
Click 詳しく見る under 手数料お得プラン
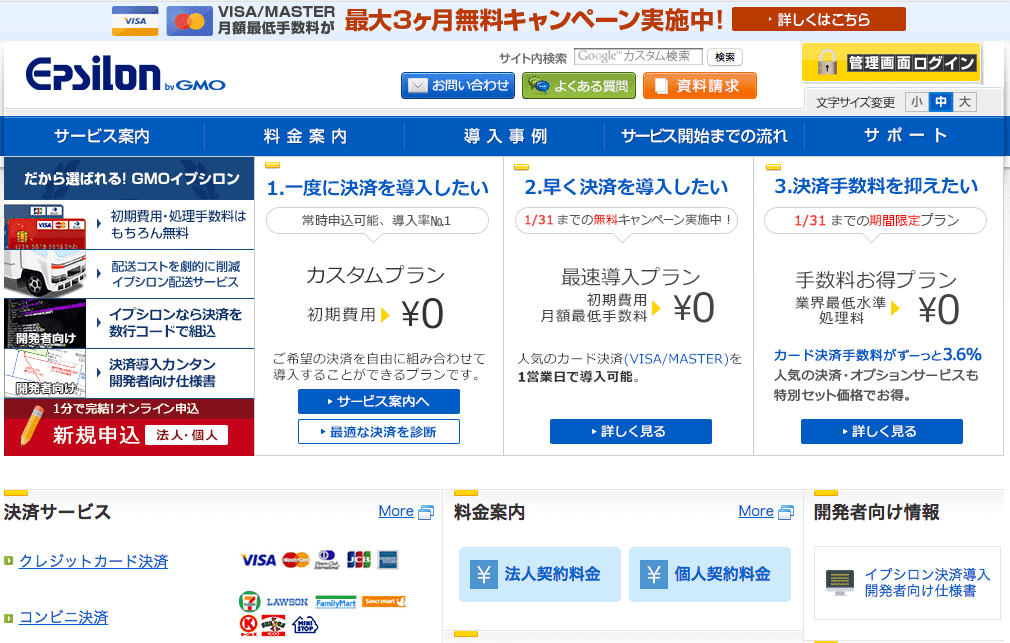[x=882, y=432]
